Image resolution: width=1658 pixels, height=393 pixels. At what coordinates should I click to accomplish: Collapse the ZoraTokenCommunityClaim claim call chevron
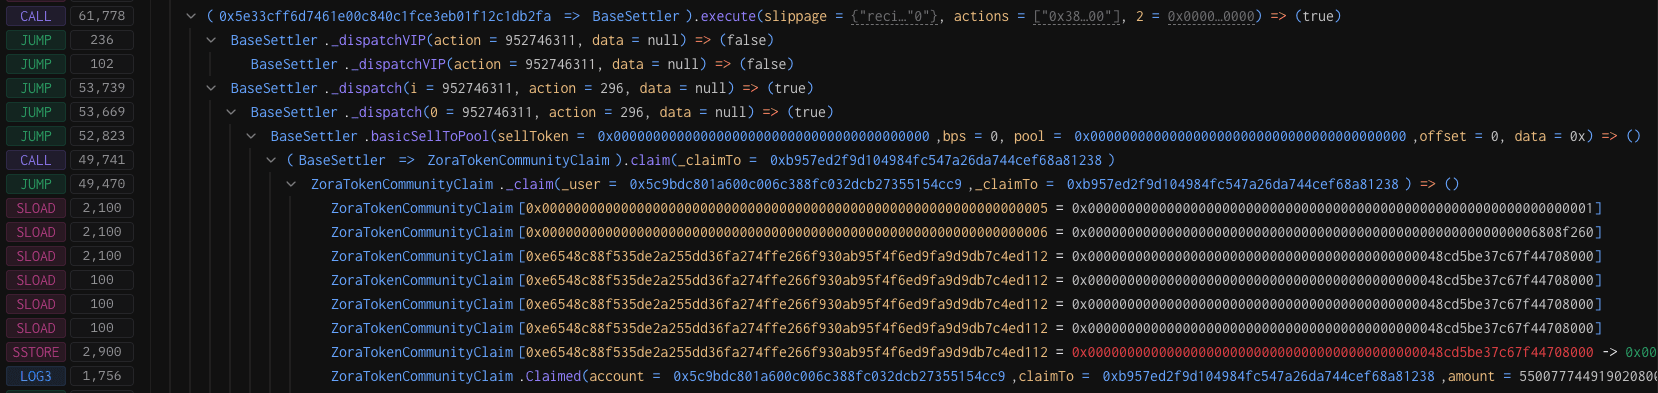pos(271,160)
